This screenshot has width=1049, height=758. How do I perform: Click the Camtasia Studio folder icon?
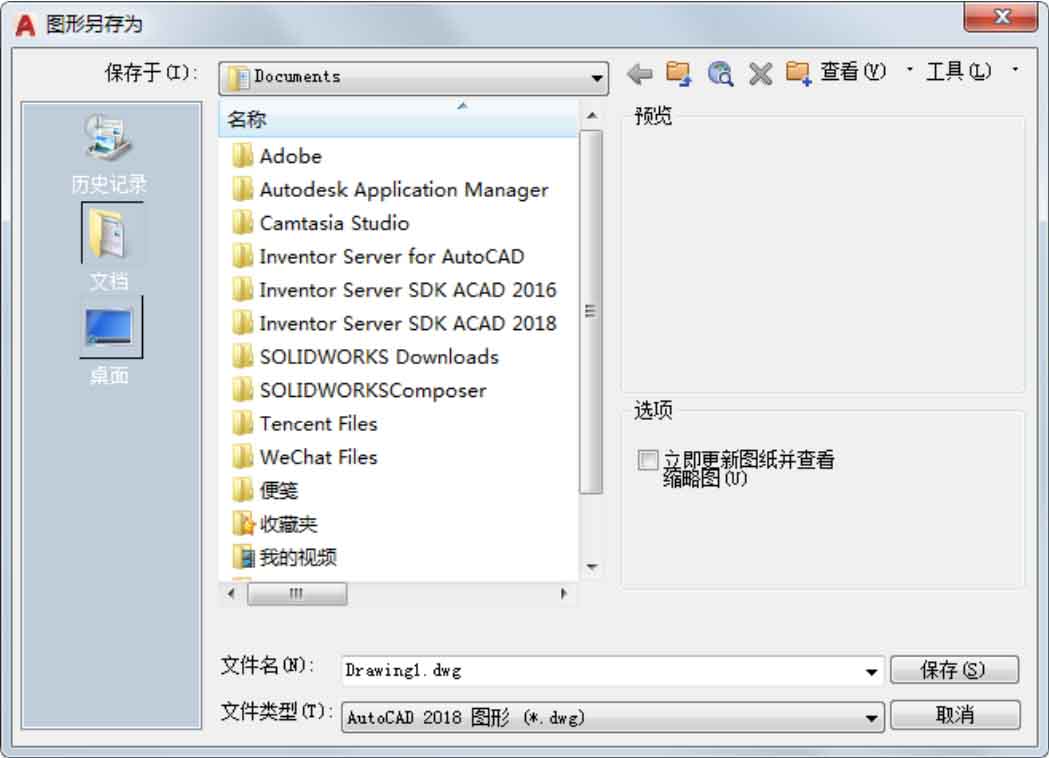[242, 223]
